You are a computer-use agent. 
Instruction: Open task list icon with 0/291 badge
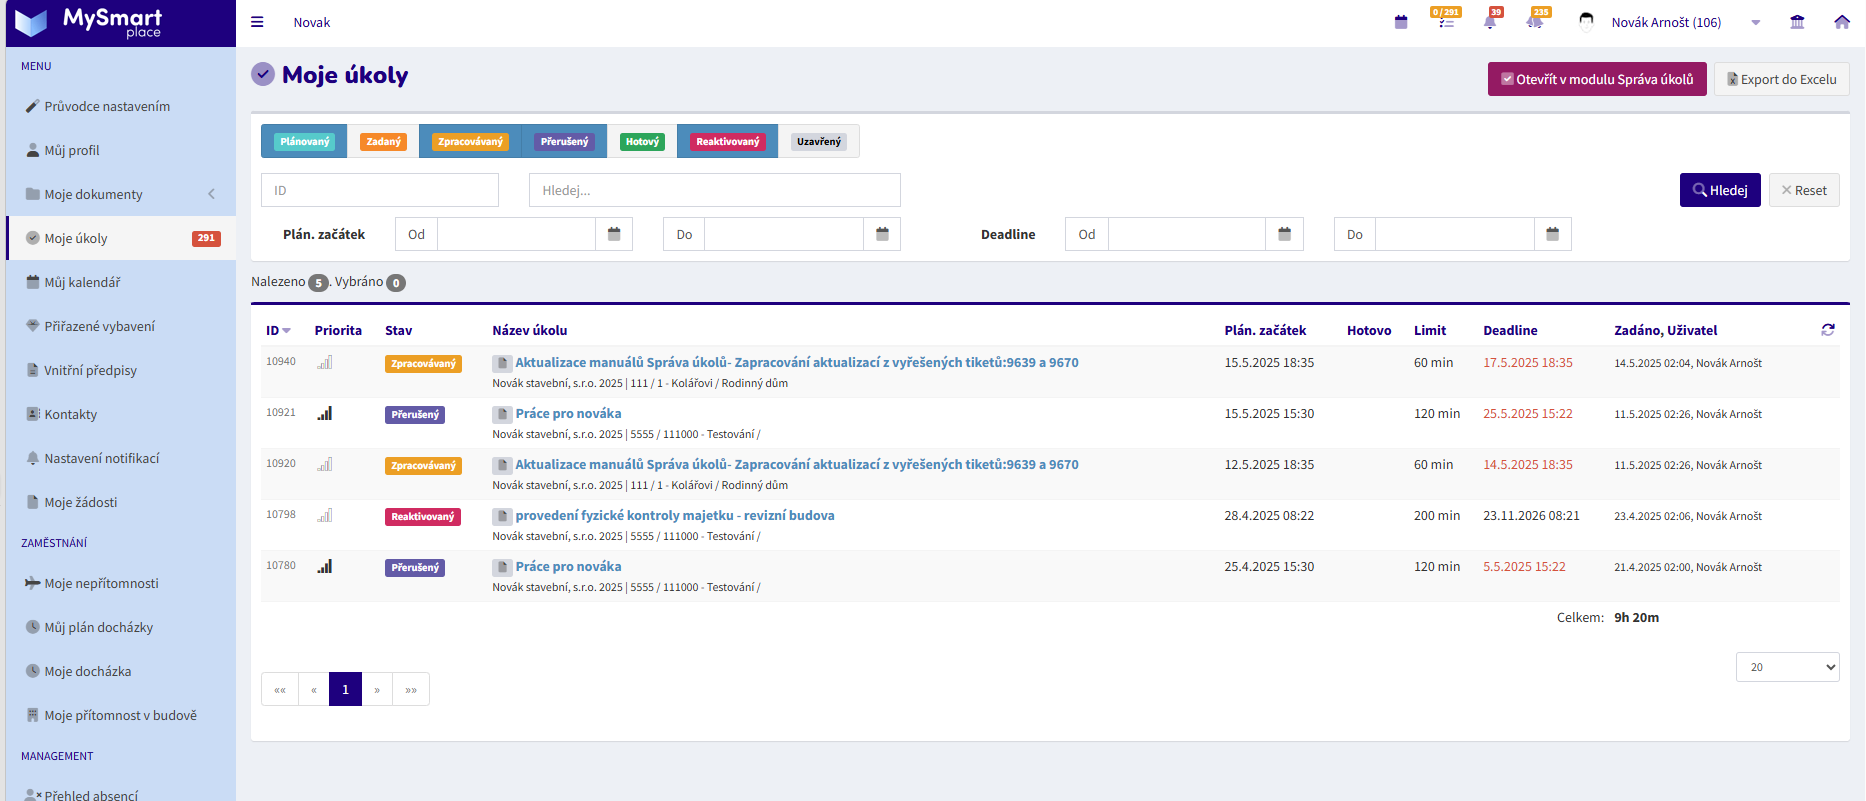tap(1446, 19)
